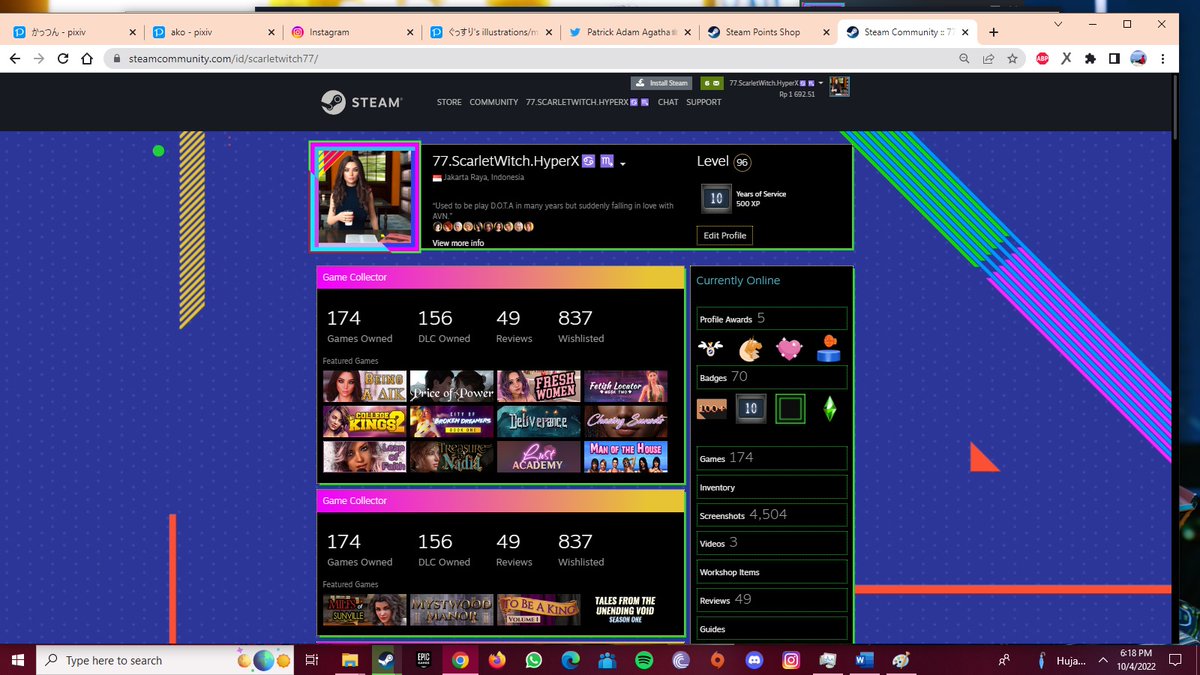Open a new Chrome tab
The image size is (1200, 675).
[x=993, y=32]
